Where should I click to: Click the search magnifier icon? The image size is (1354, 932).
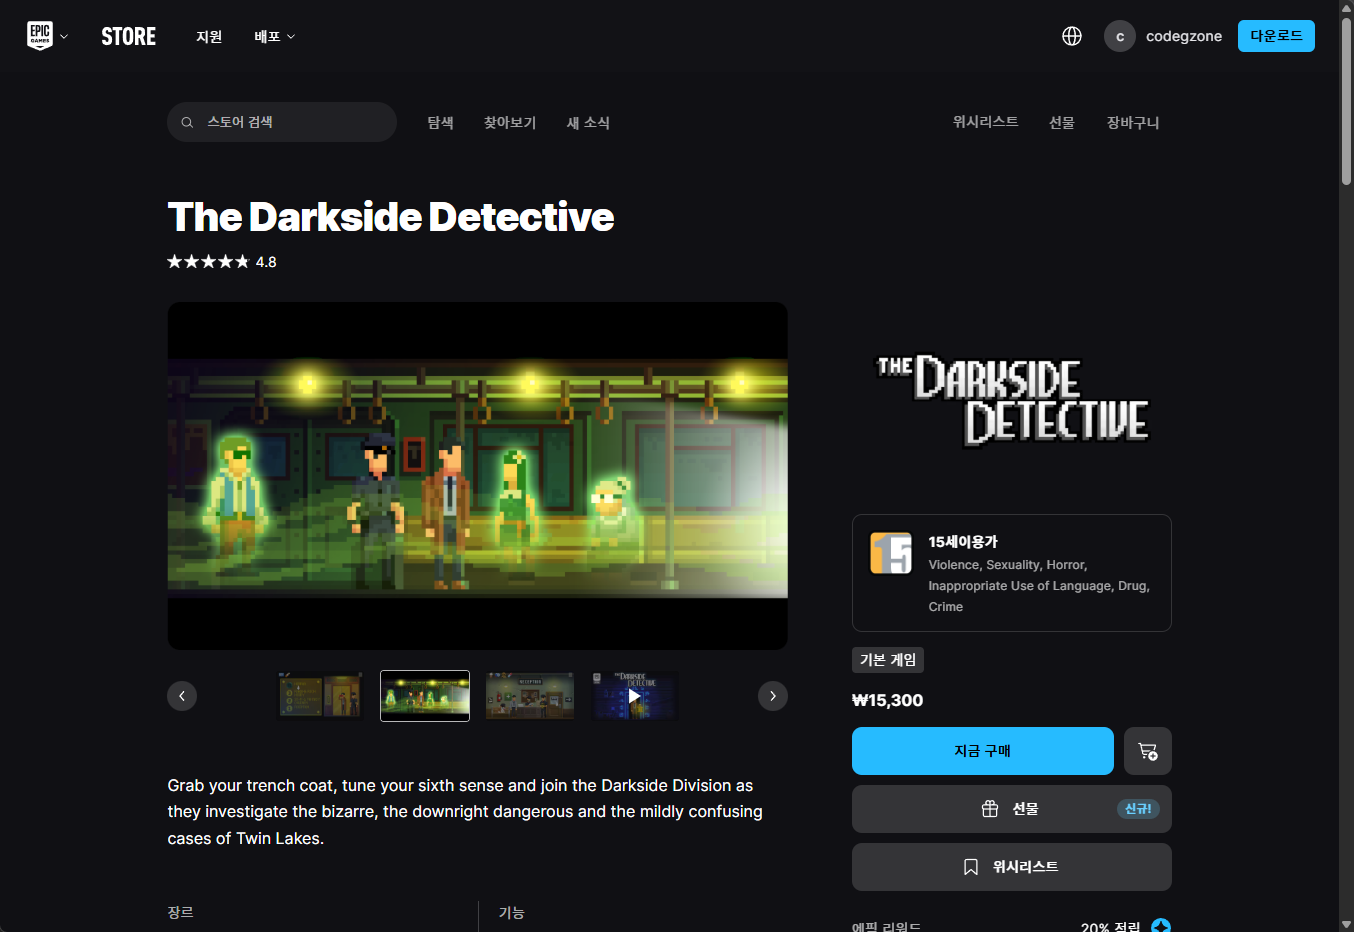187,122
